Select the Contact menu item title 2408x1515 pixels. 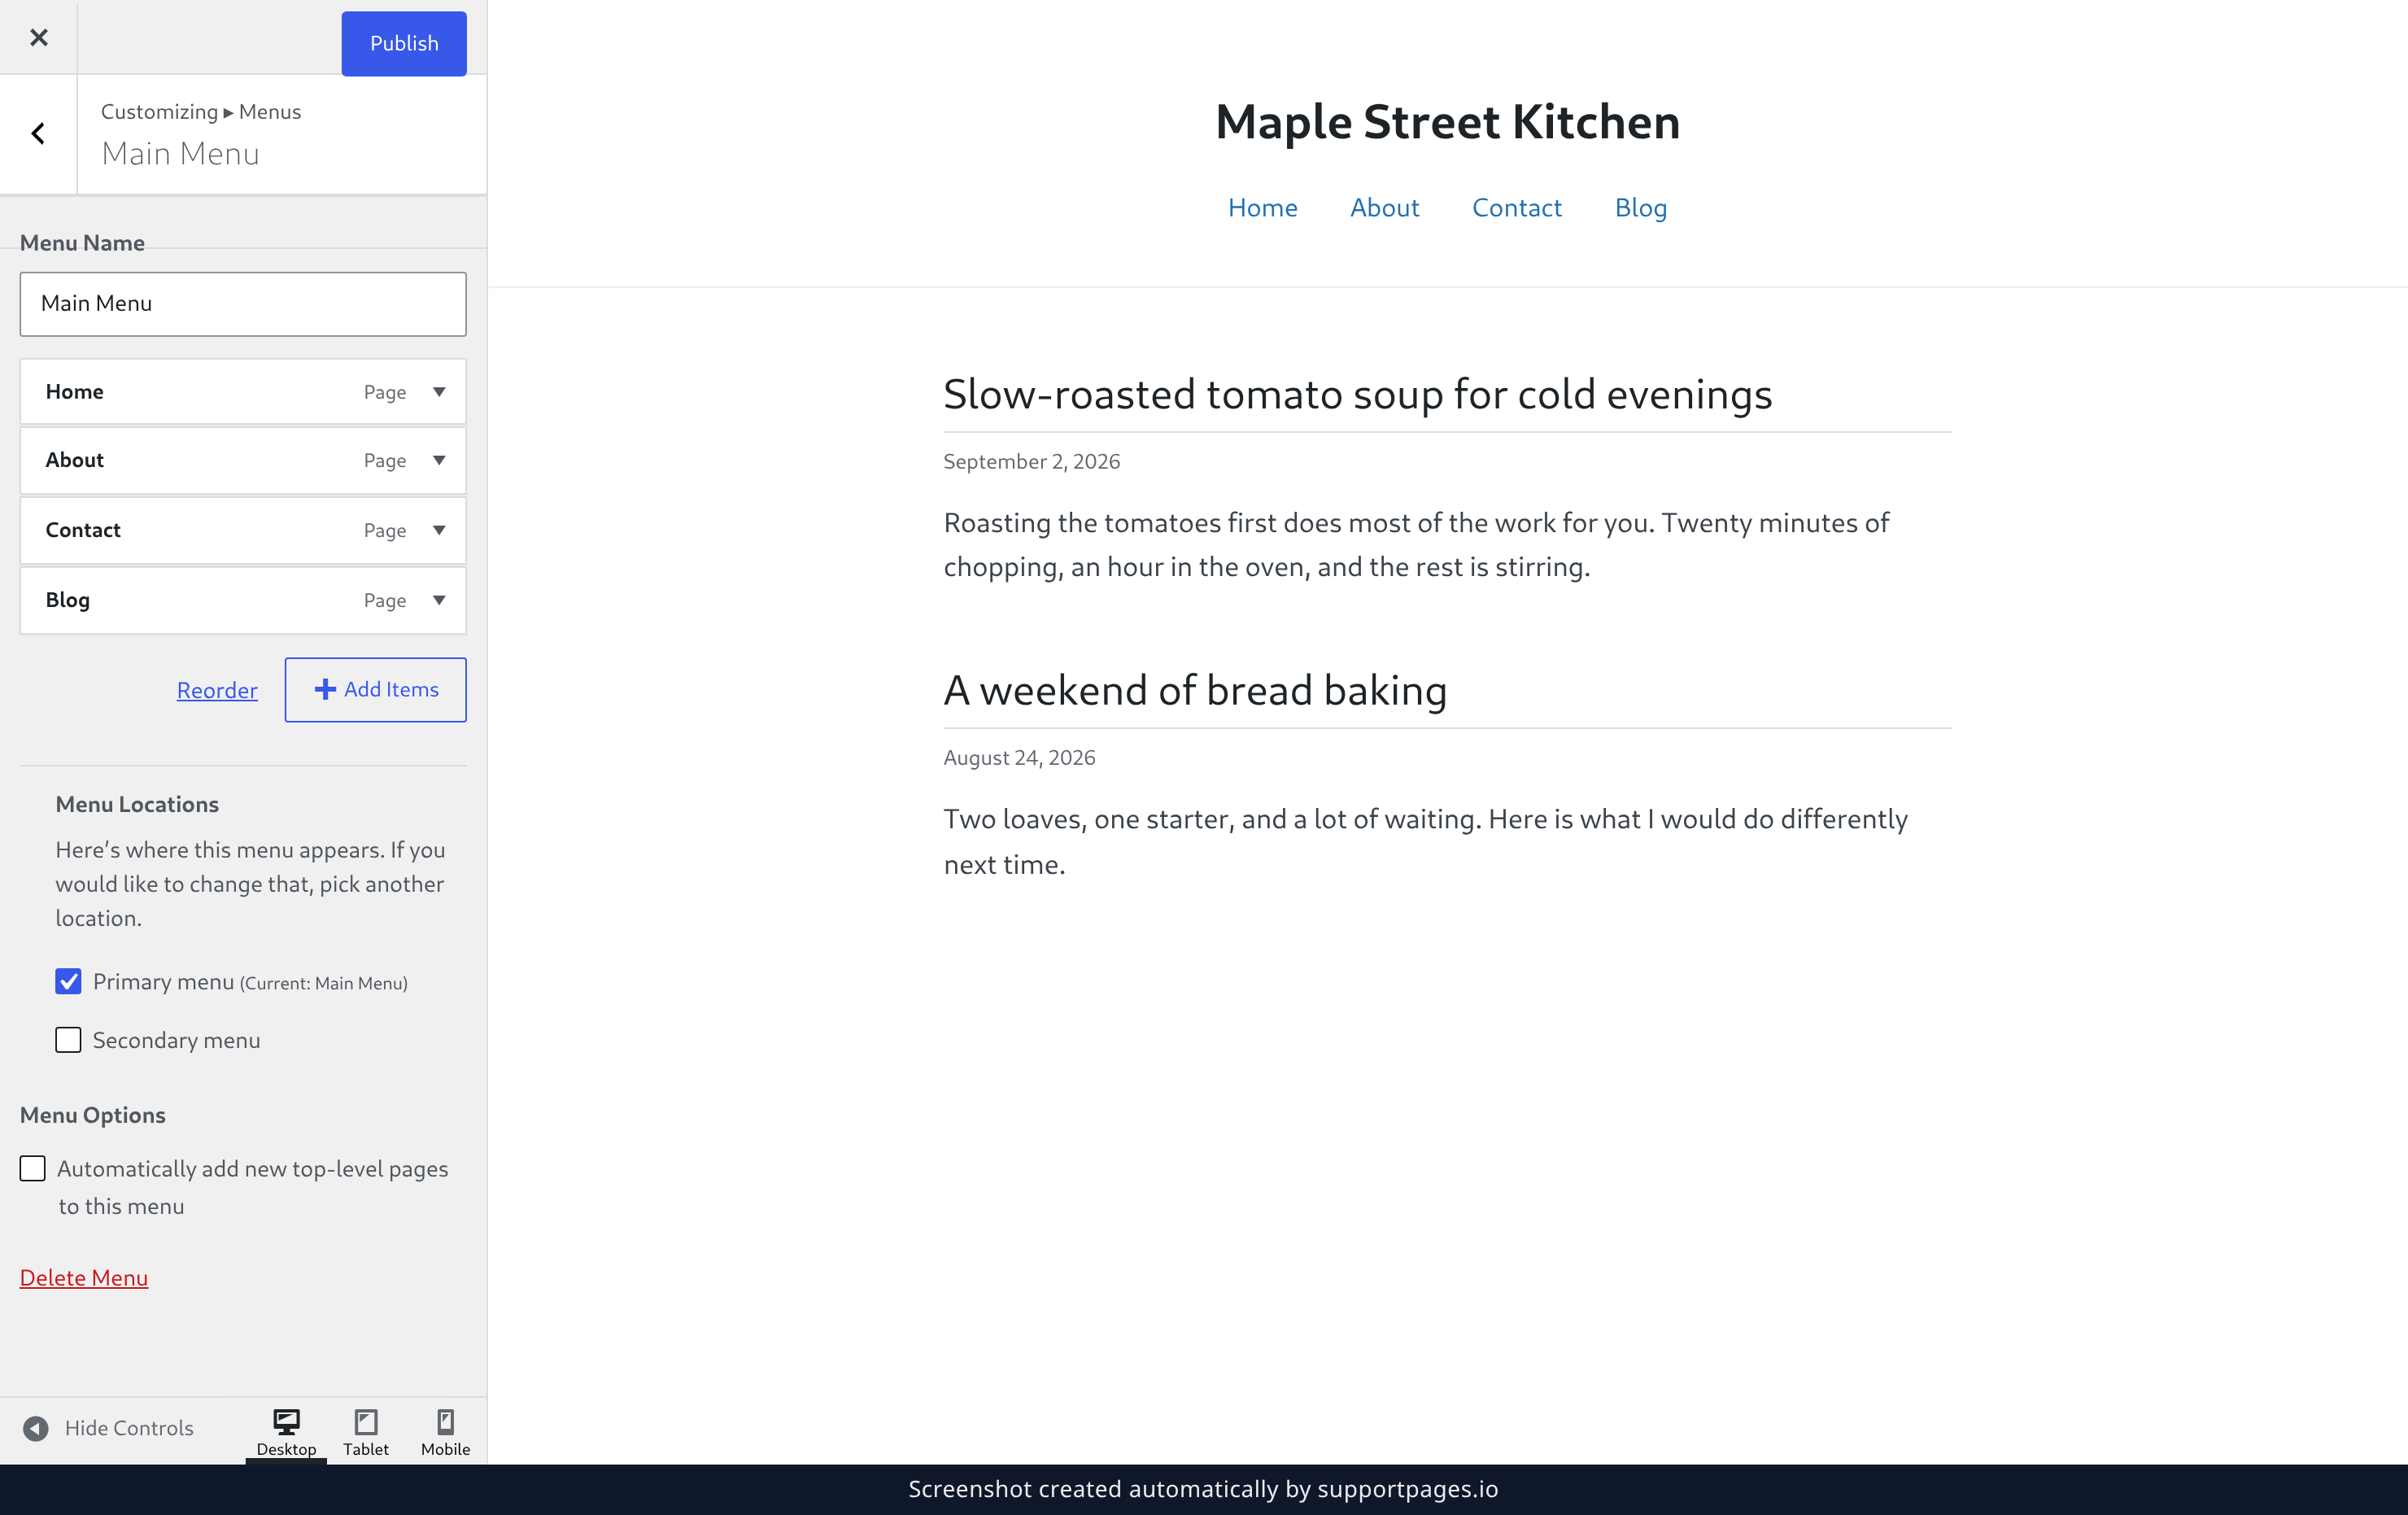click(x=83, y=530)
